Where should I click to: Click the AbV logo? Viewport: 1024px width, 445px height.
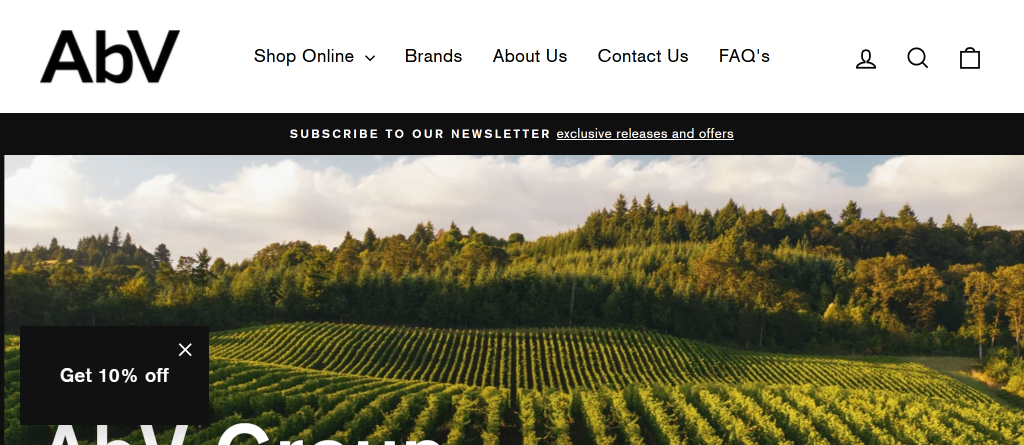[x=110, y=56]
